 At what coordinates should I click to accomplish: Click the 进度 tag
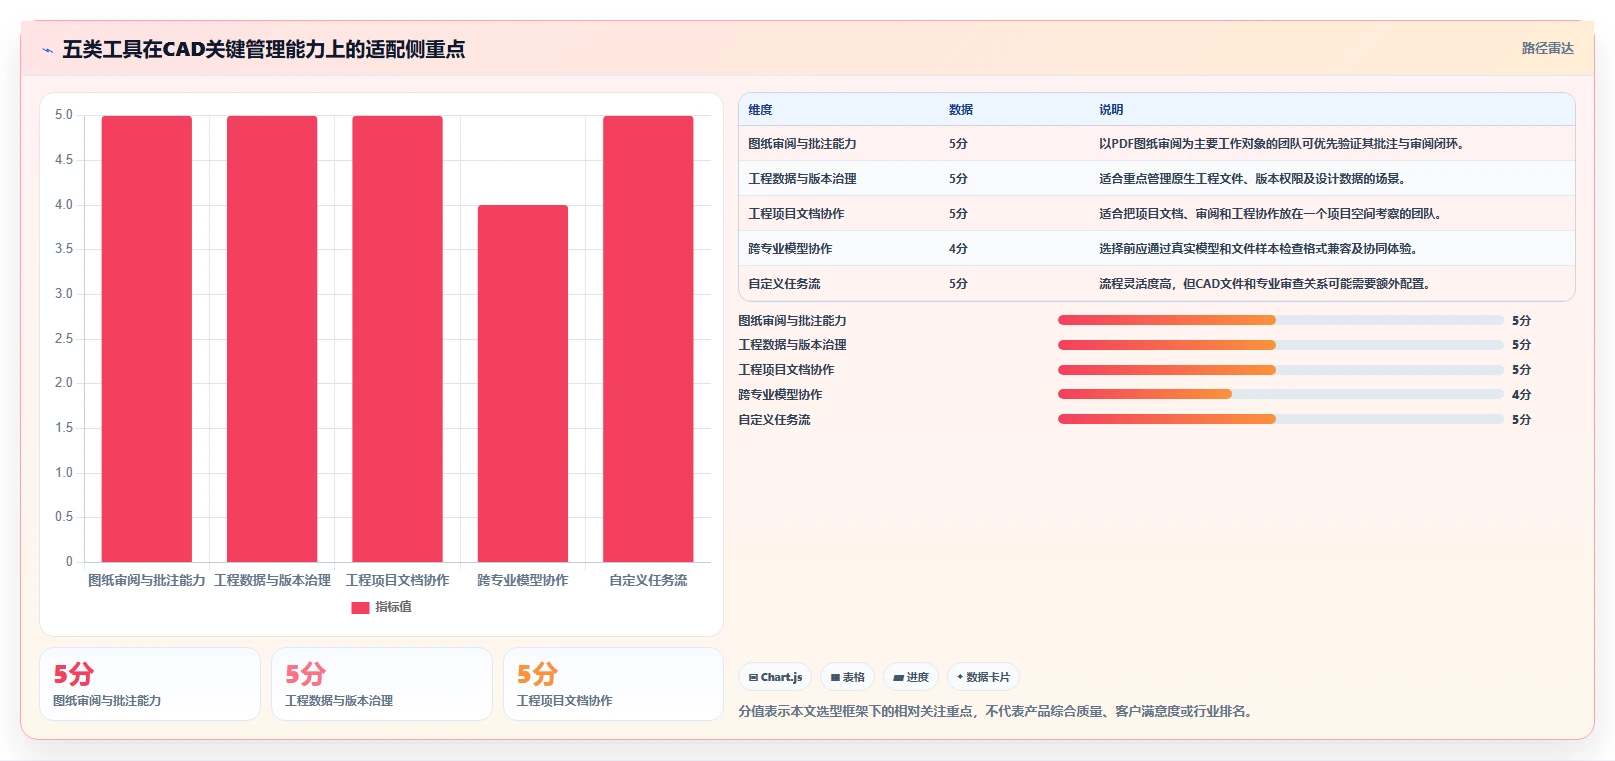[910, 677]
